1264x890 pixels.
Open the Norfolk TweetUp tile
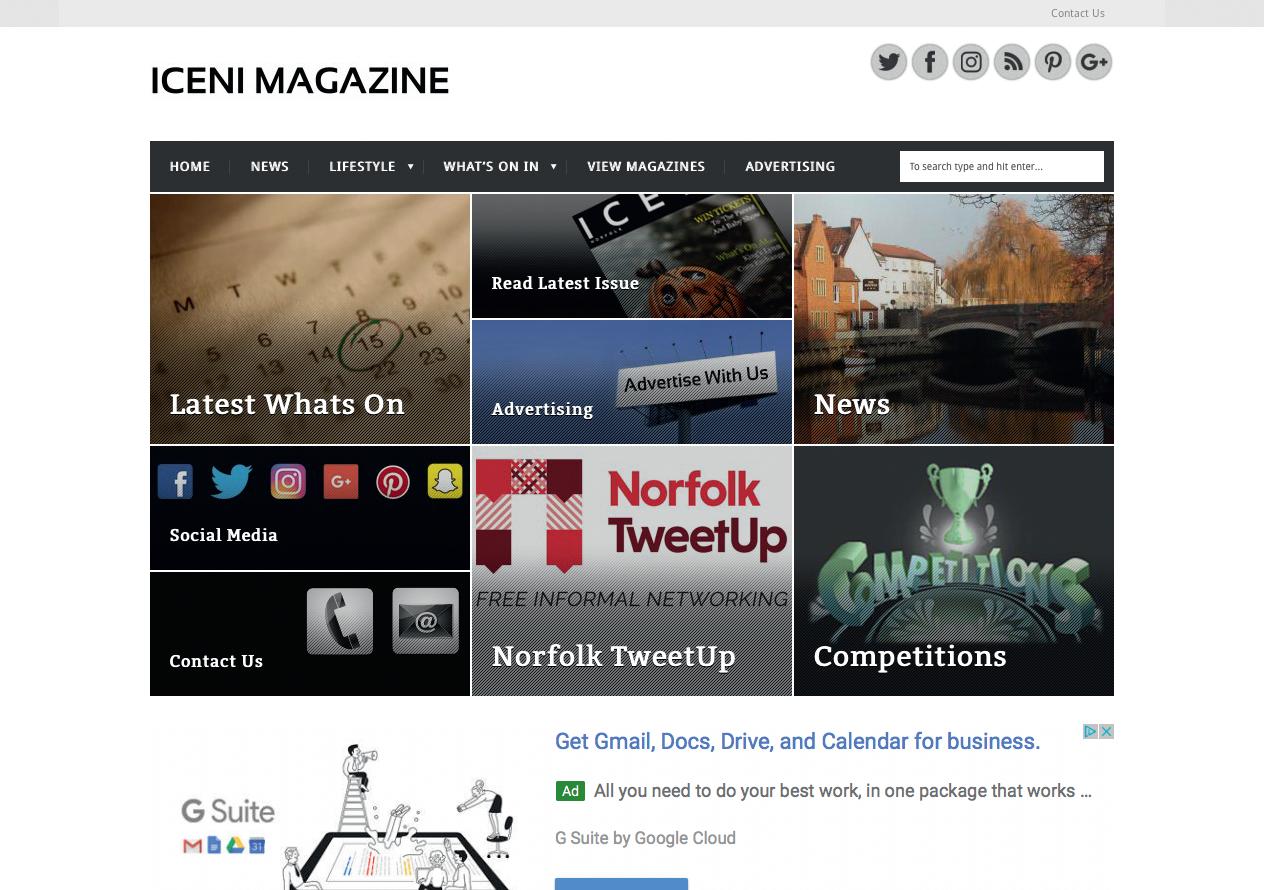click(632, 571)
